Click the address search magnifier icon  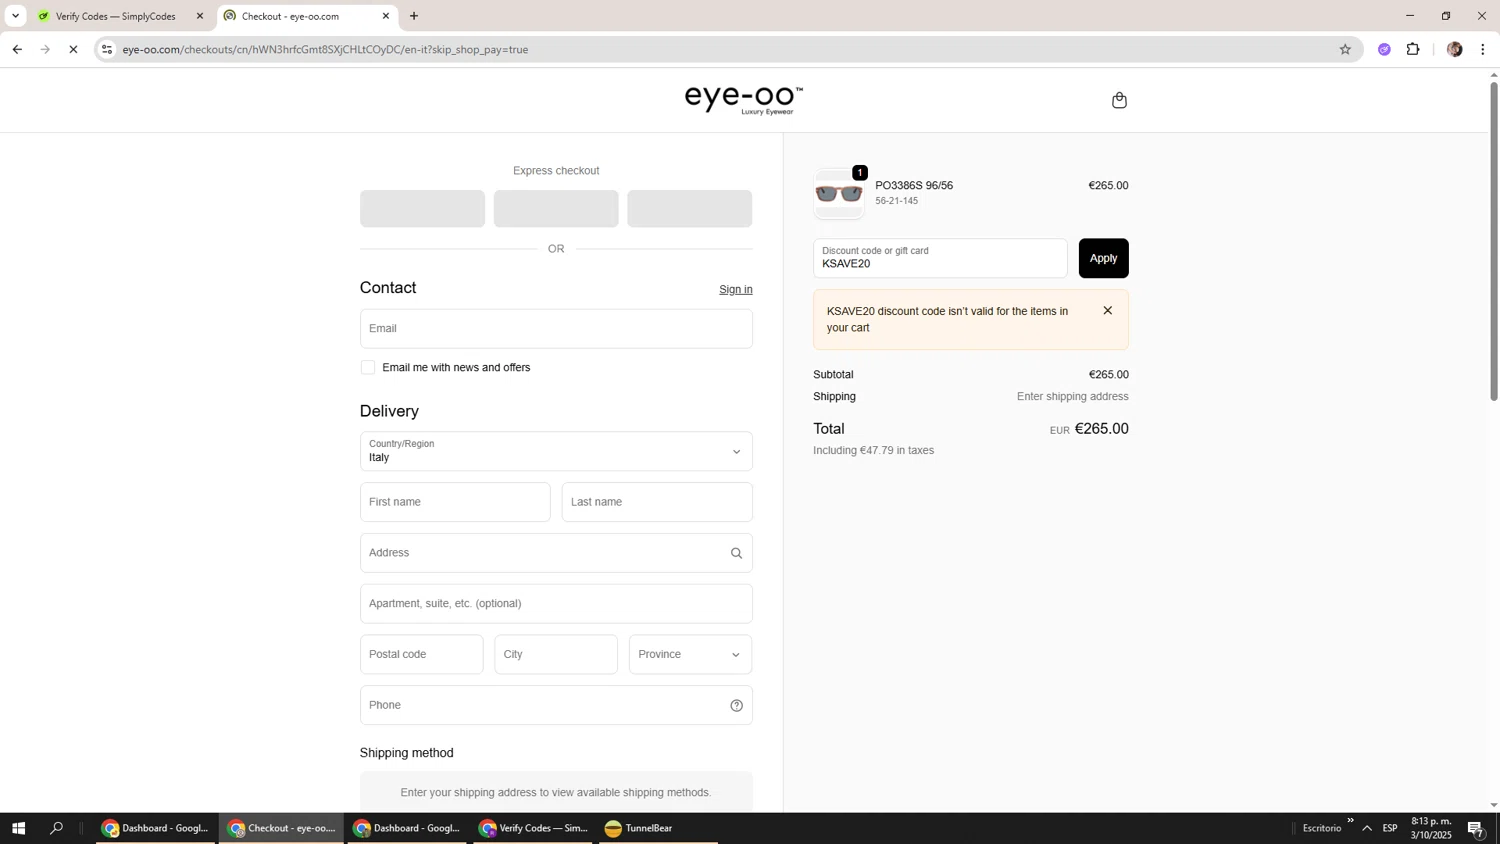(736, 553)
